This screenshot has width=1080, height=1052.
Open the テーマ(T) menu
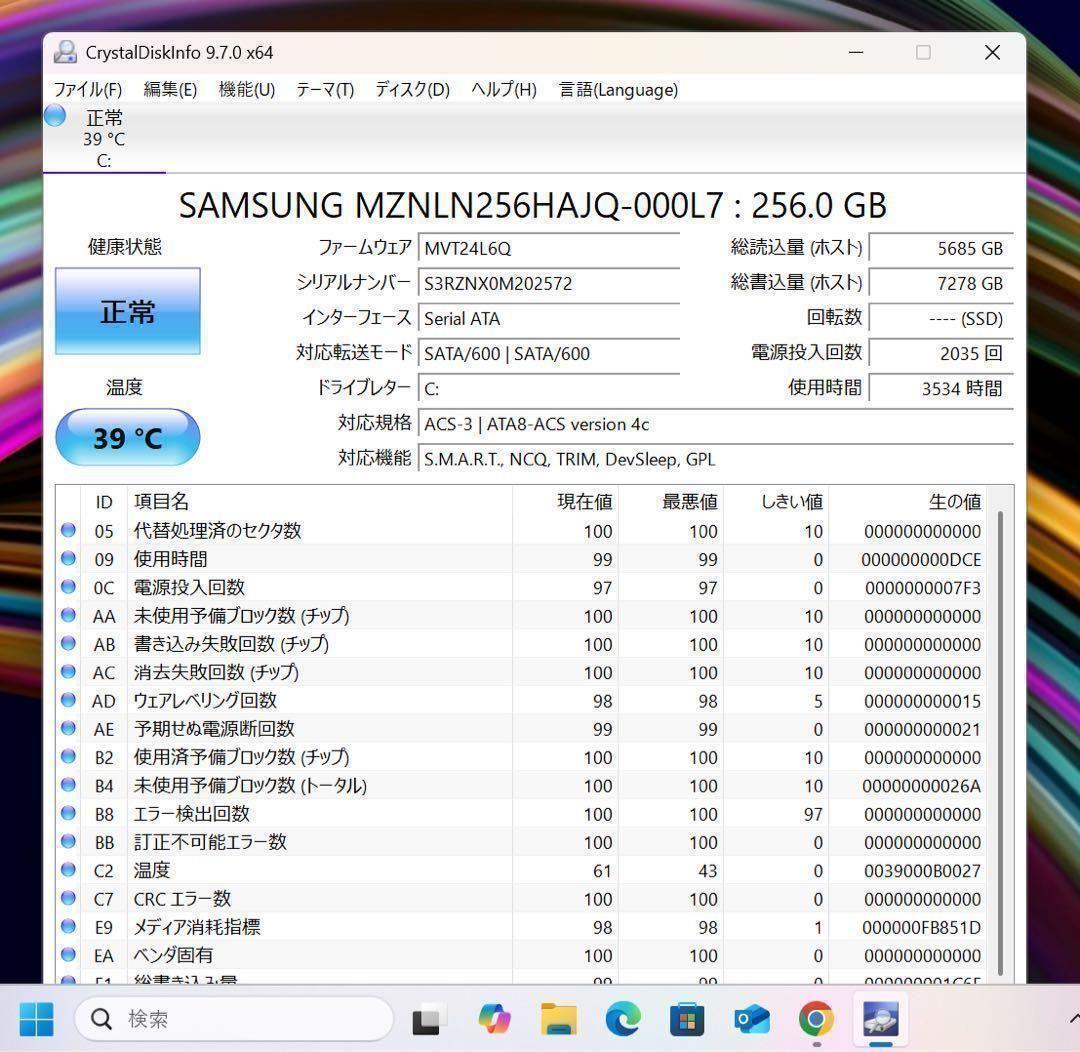tap(324, 90)
